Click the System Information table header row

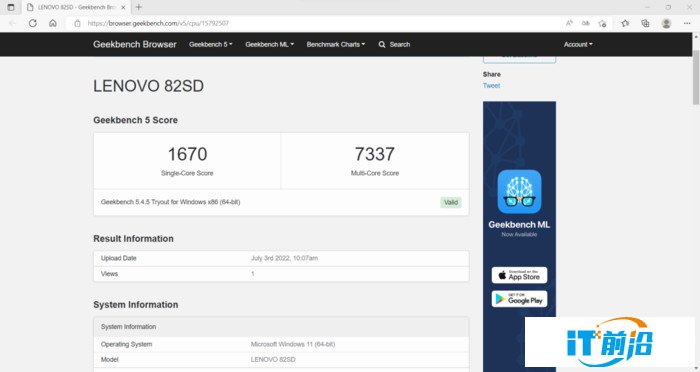click(x=281, y=327)
